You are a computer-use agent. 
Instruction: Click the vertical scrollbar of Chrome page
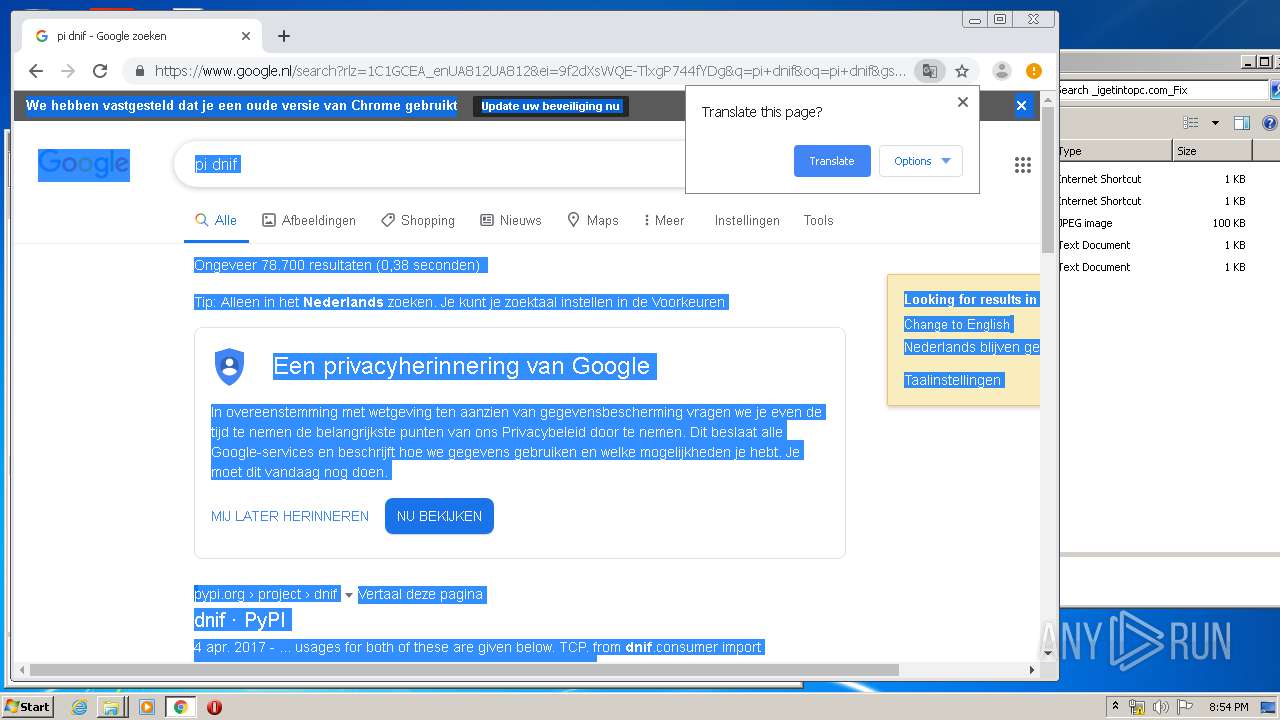(x=1048, y=180)
